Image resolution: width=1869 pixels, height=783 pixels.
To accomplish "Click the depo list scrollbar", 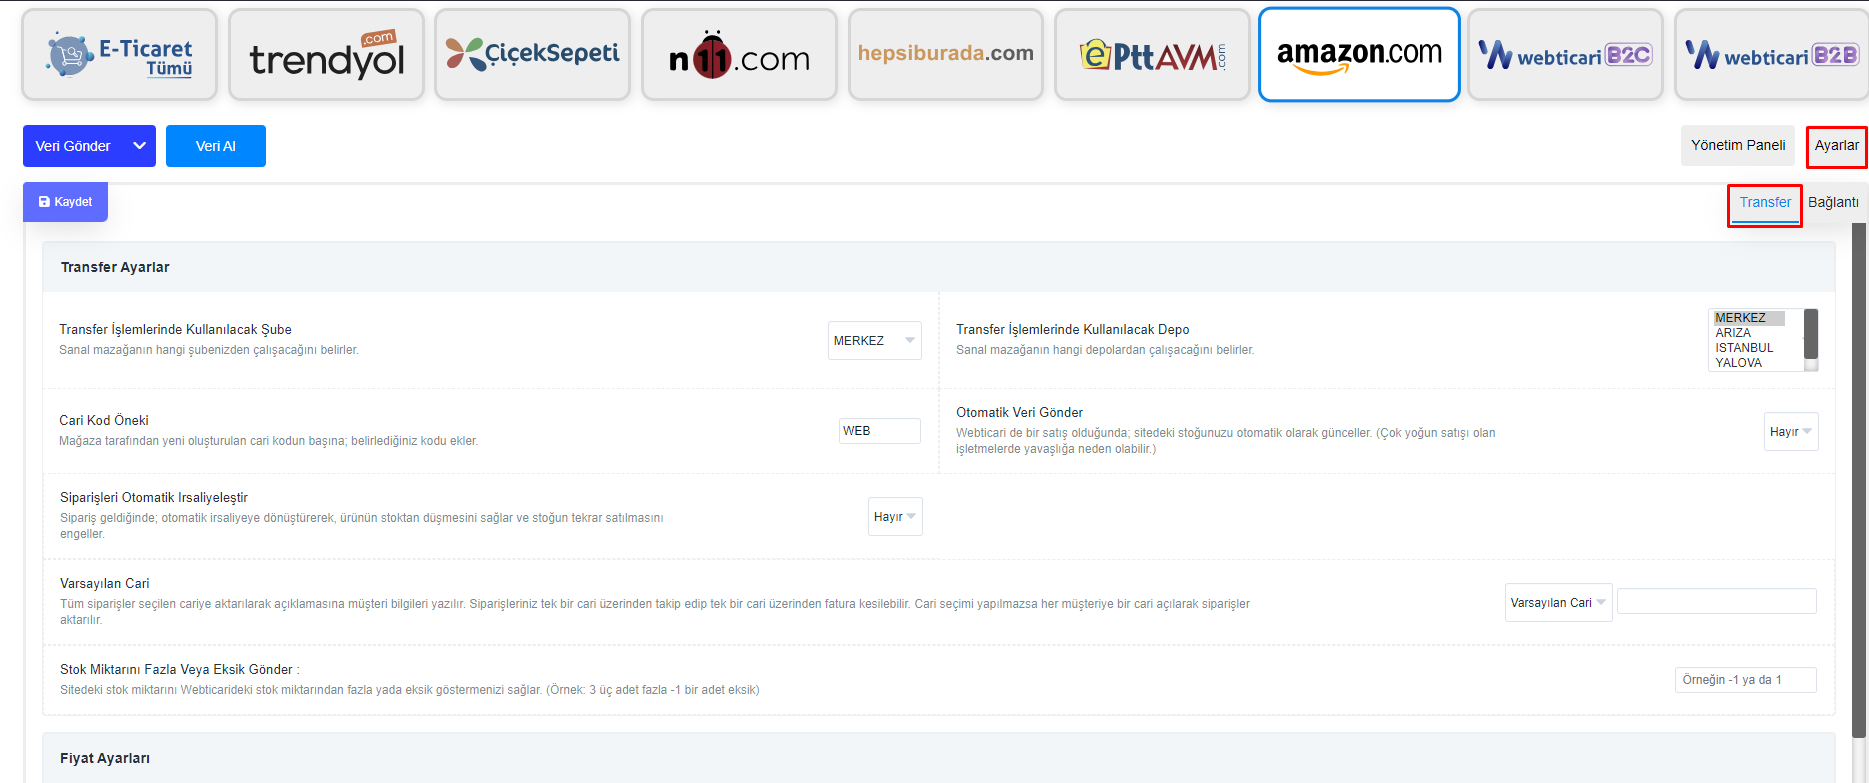I will click(1811, 340).
